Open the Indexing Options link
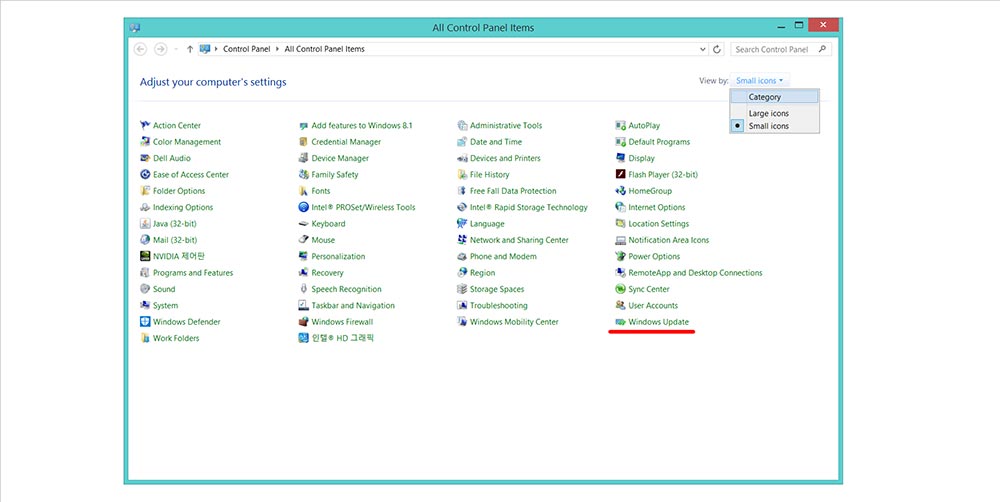This screenshot has height=502, width=1000. [x=182, y=207]
